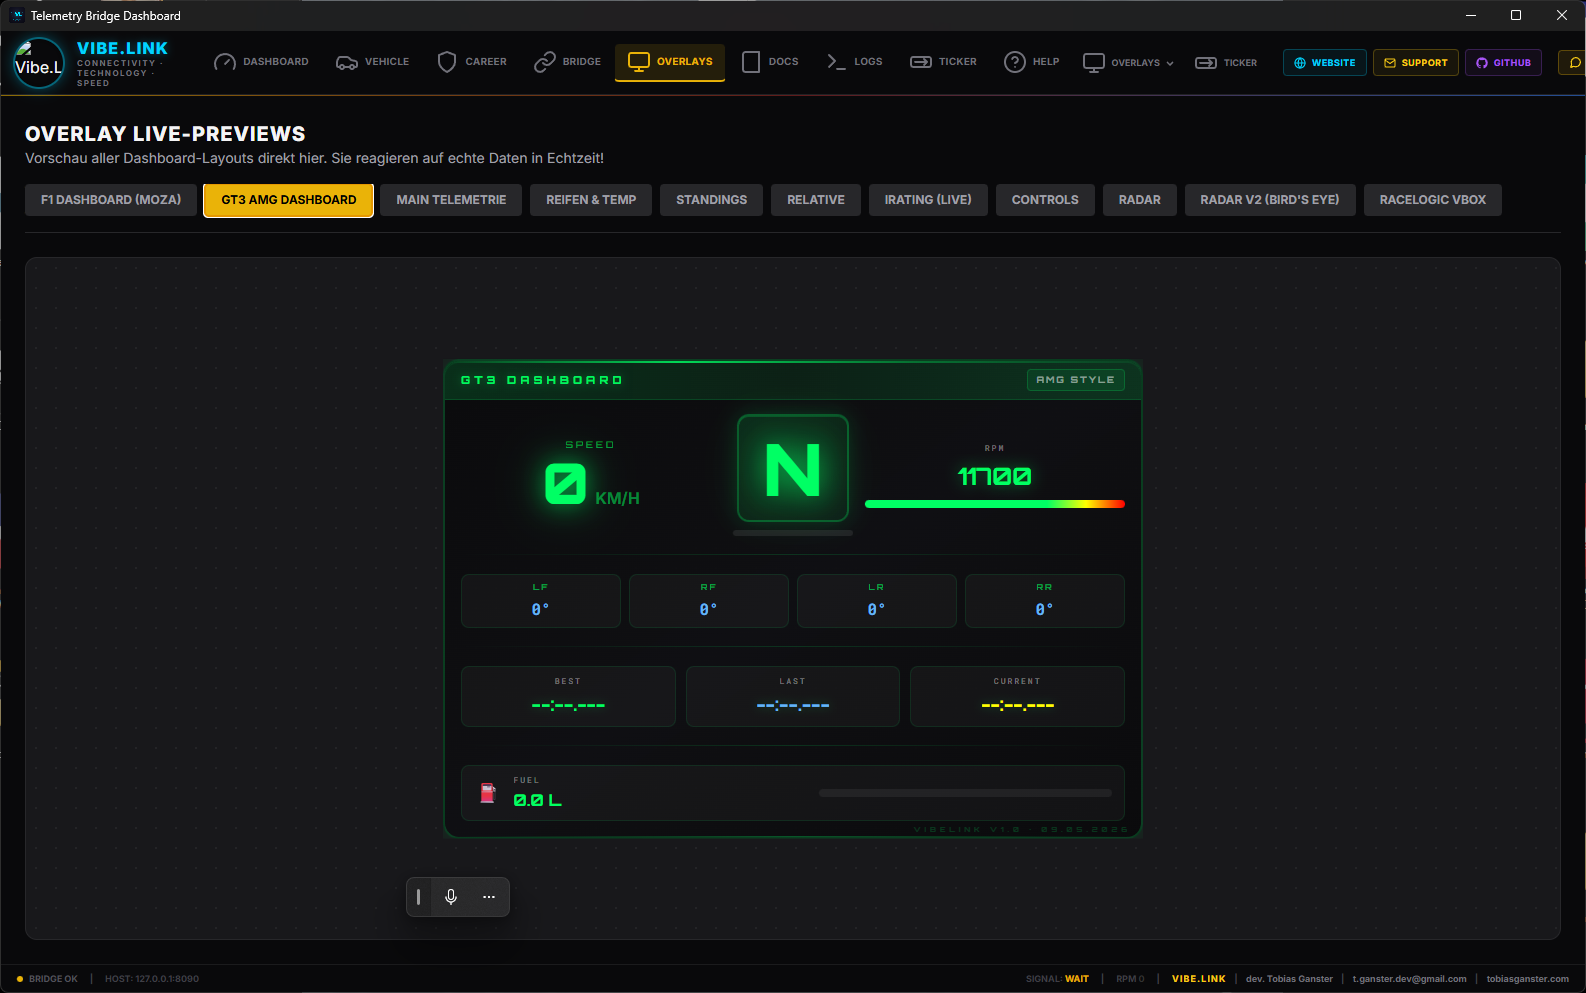Image resolution: width=1586 pixels, height=993 pixels.
Task: Open the Logs terminal nav item
Action: click(855, 62)
